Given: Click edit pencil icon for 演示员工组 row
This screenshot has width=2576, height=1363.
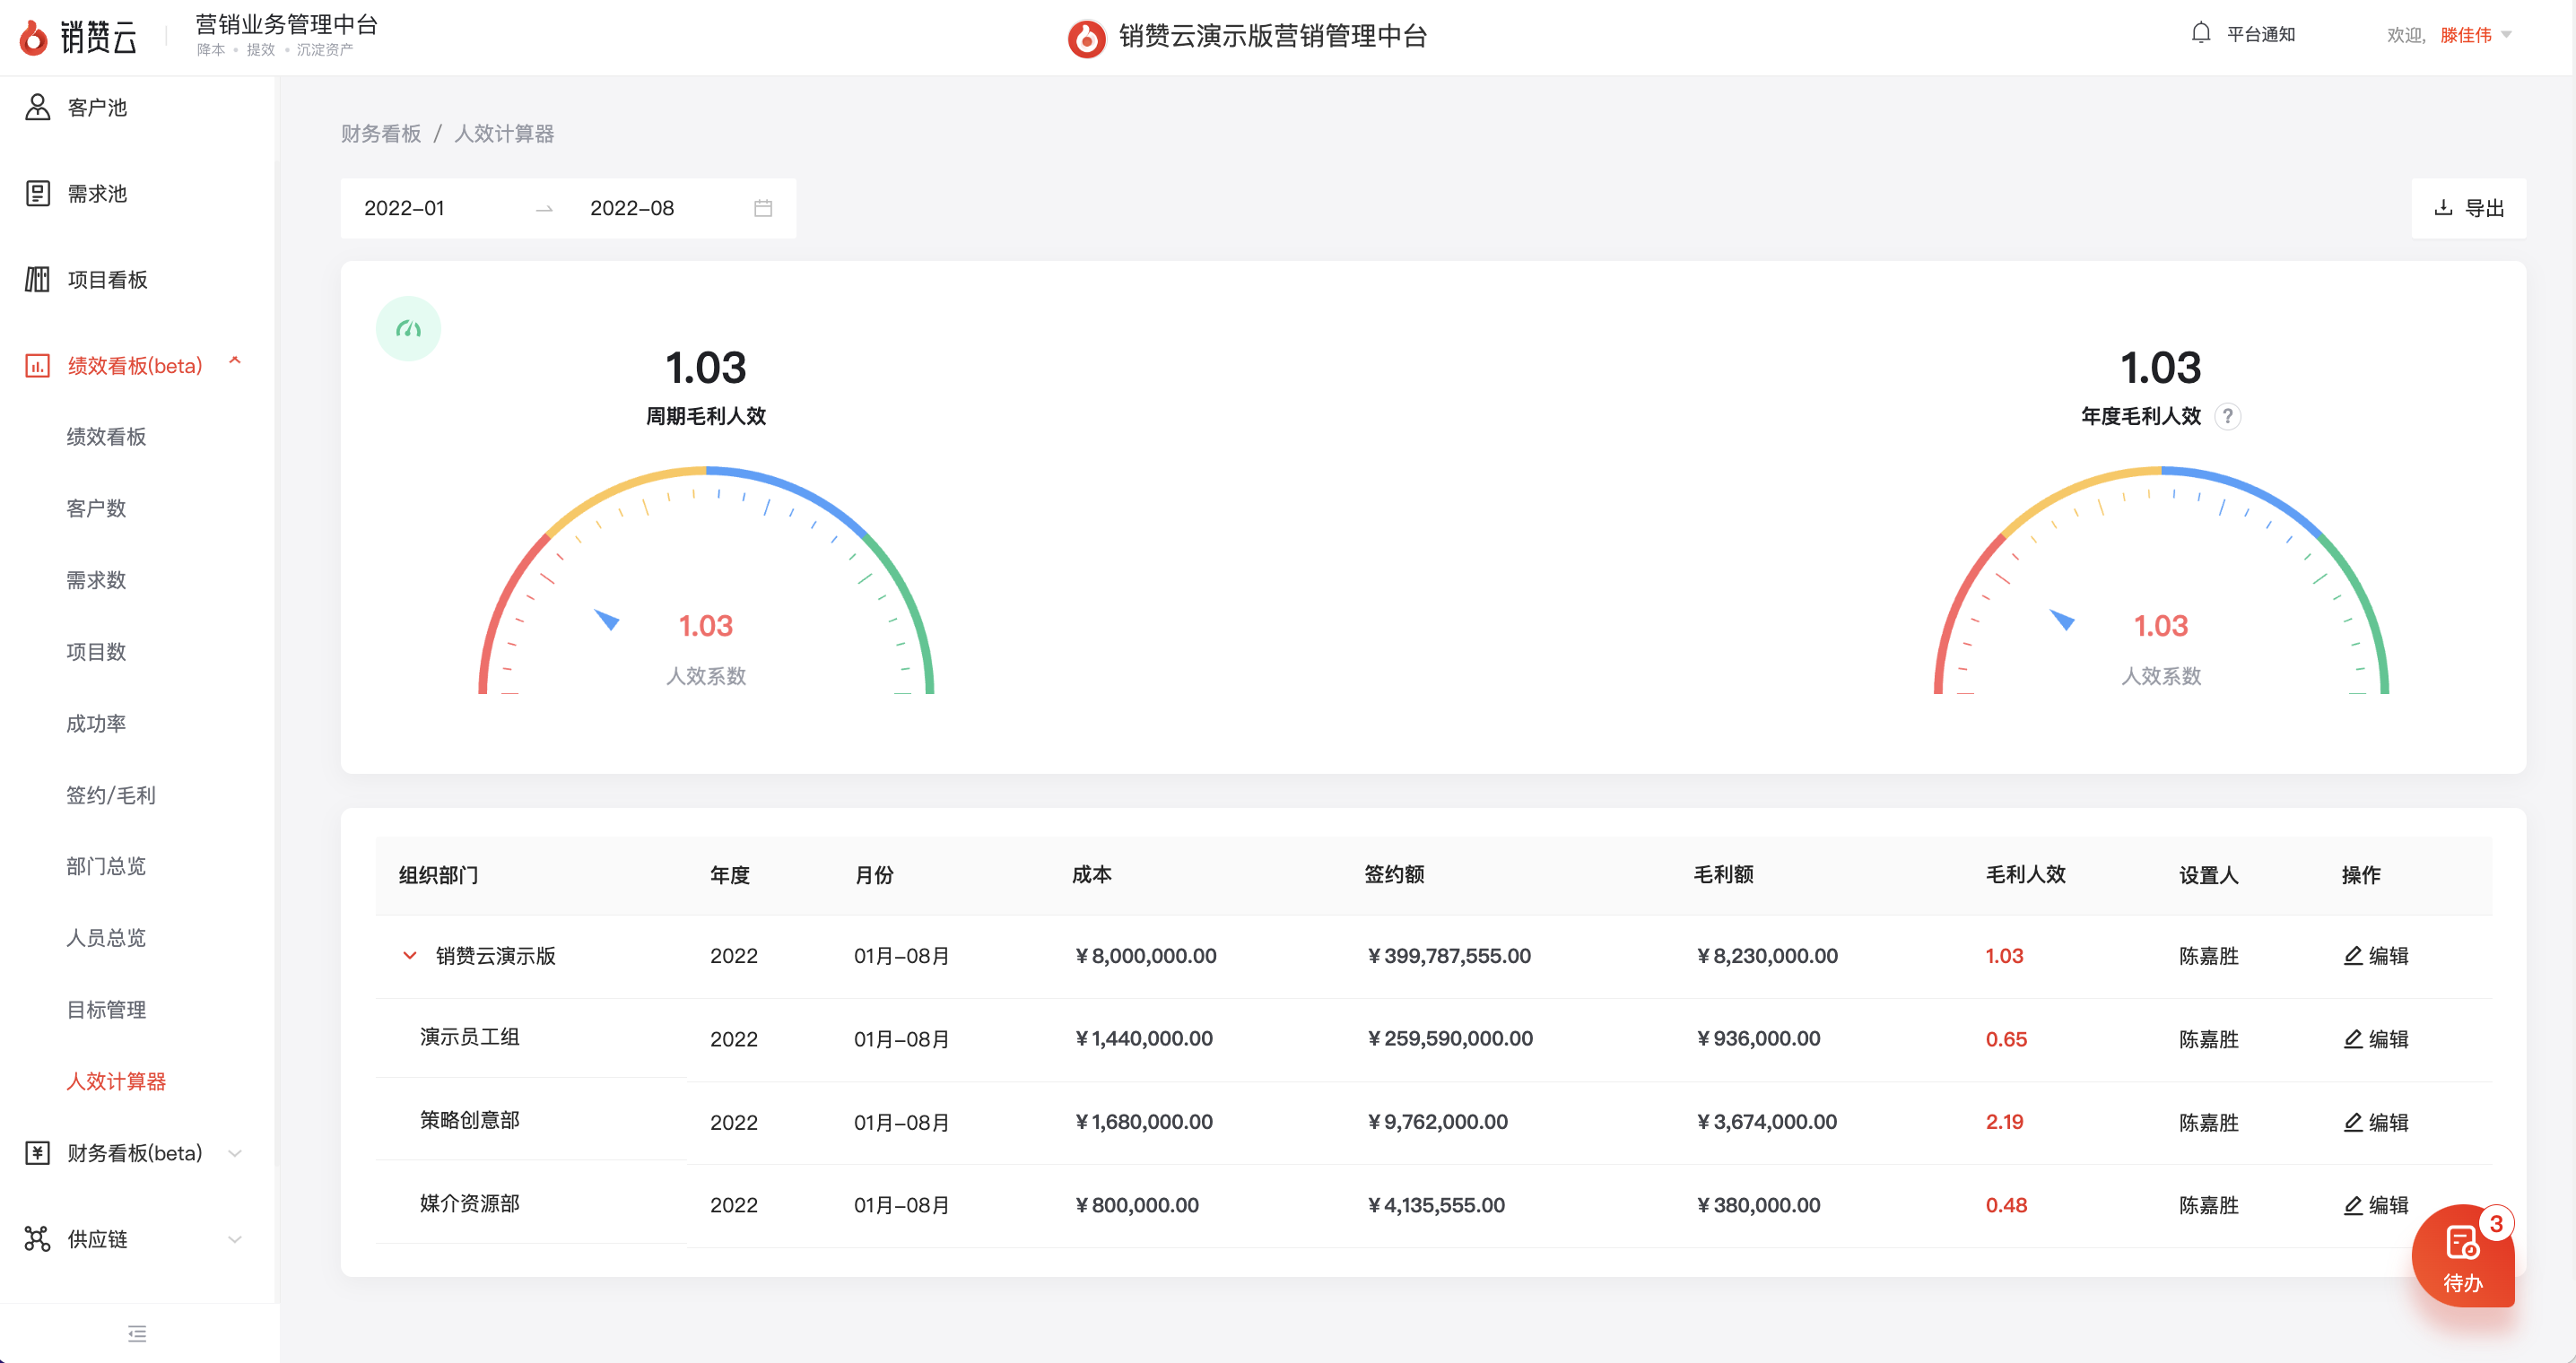Looking at the screenshot, I should [2353, 1038].
